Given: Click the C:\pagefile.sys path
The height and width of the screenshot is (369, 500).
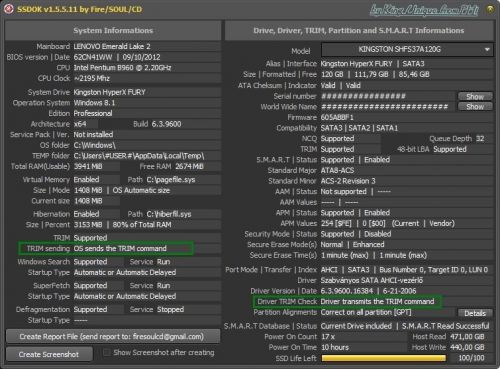Looking at the screenshot, I should tap(171, 180).
